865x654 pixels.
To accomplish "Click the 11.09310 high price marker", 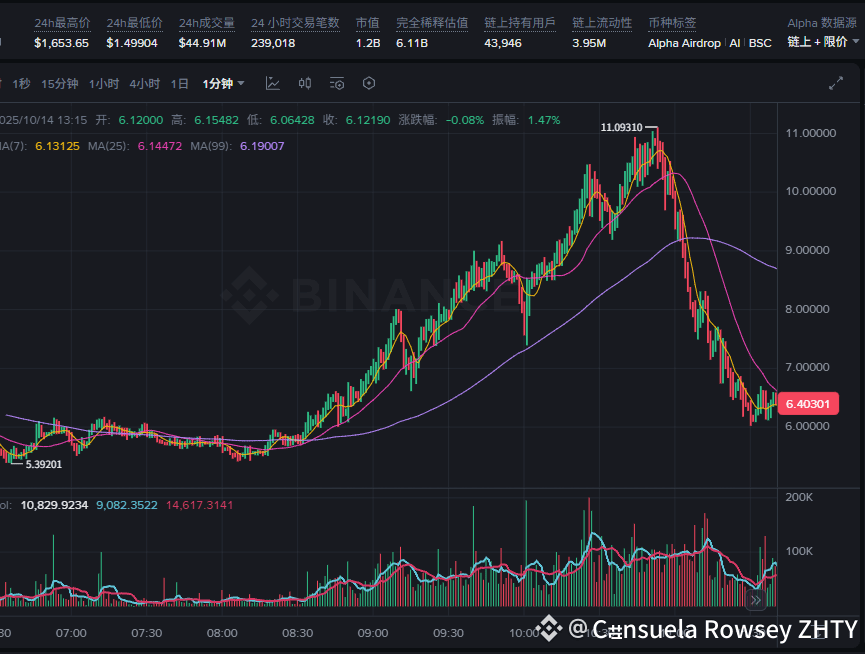I will click(x=621, y=127).
